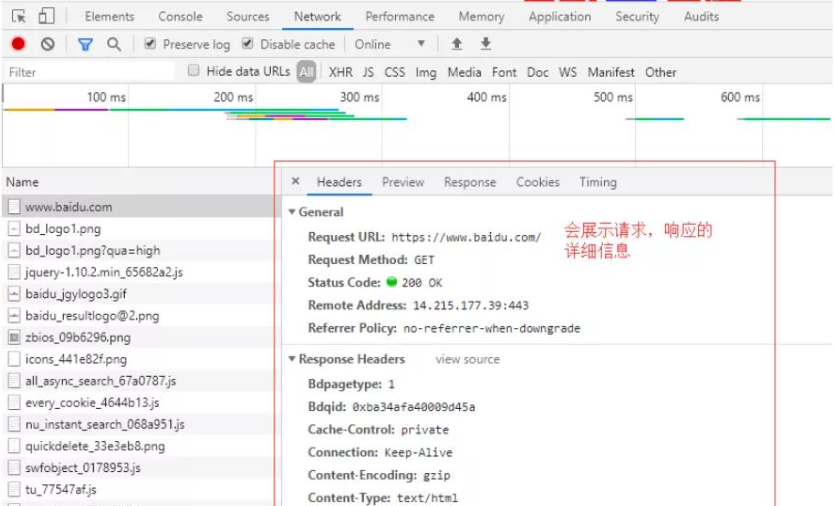
Task: Select the Network panel tab
Action: (x=317, y=17)
